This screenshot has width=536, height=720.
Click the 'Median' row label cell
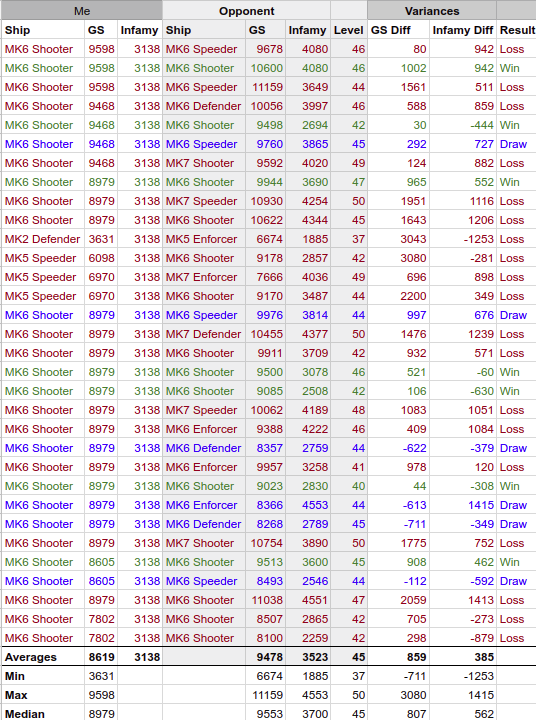tap(43, 714)
